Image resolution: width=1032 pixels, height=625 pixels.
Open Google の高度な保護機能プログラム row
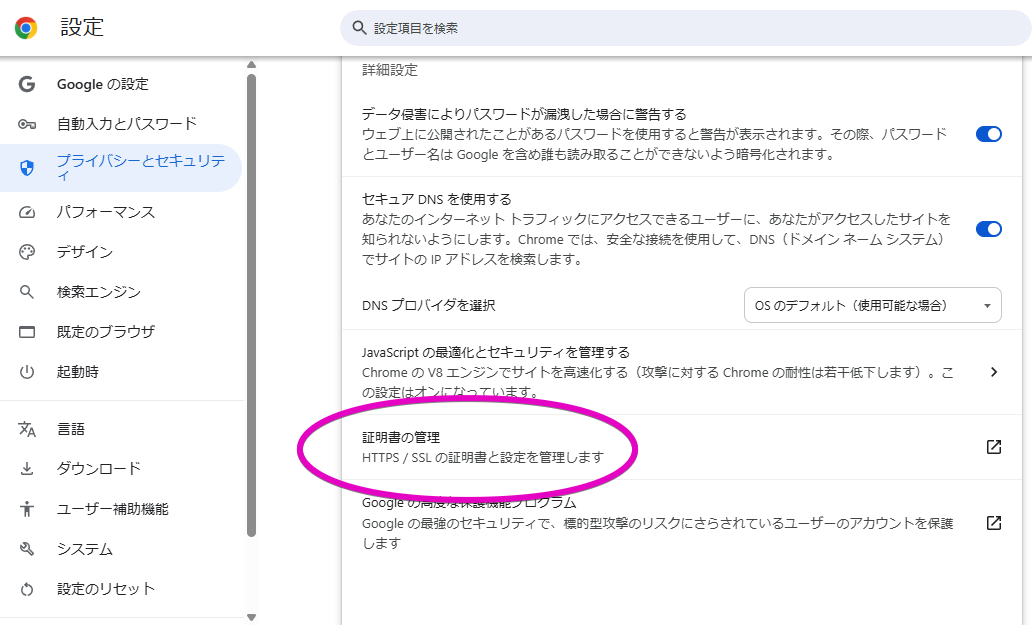pos(682,523)
